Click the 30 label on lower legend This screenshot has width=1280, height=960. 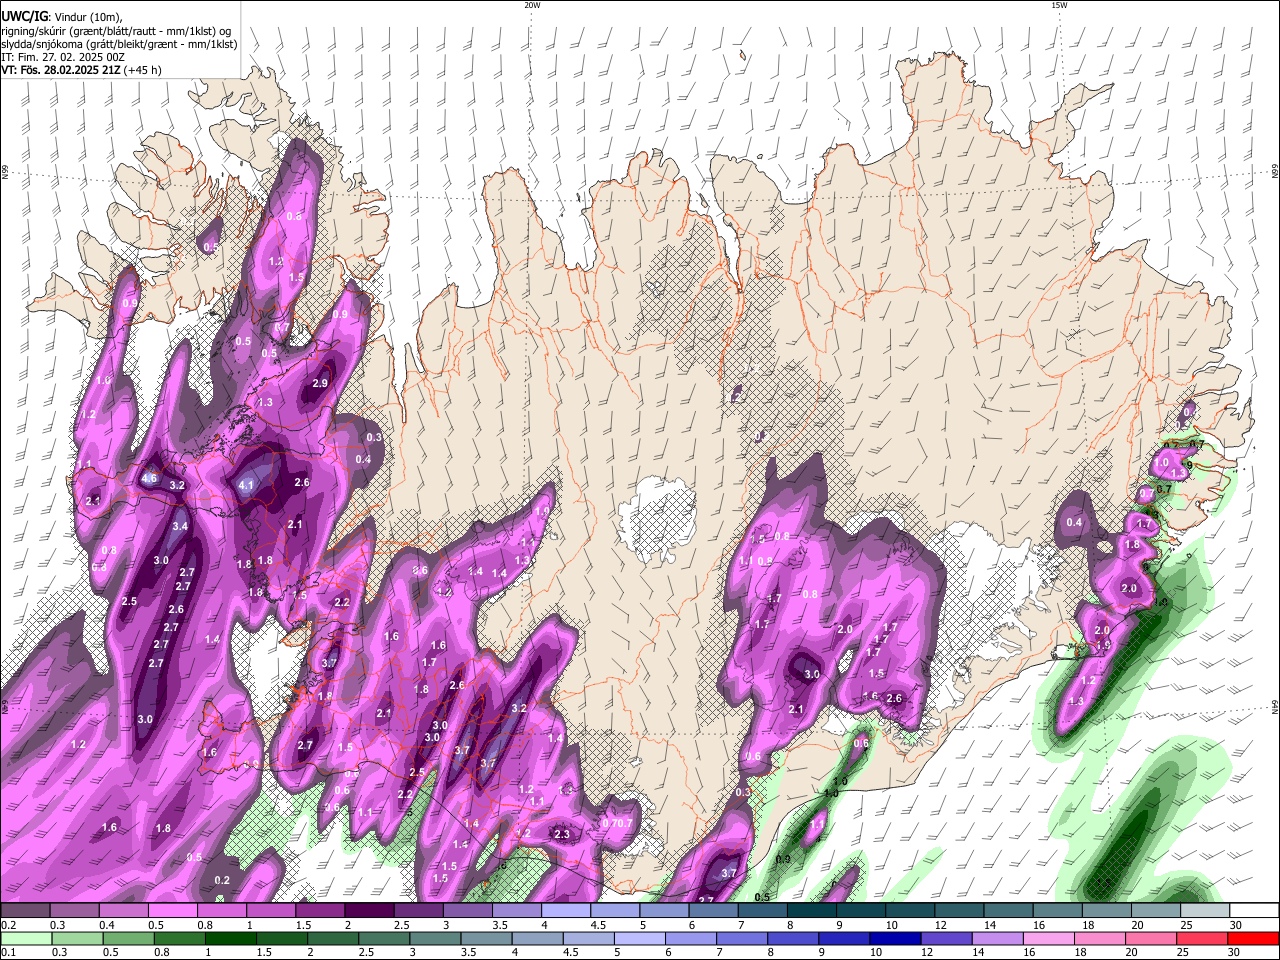1236,953
